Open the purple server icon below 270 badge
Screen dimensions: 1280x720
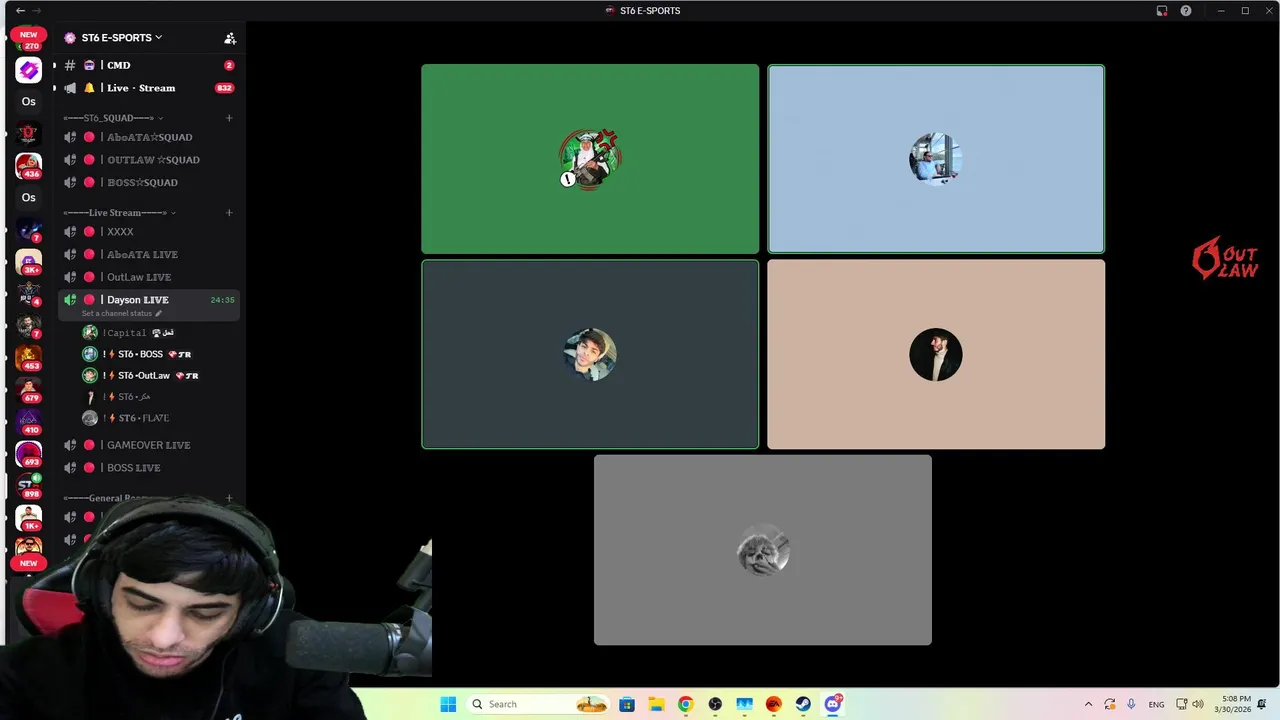29,70
